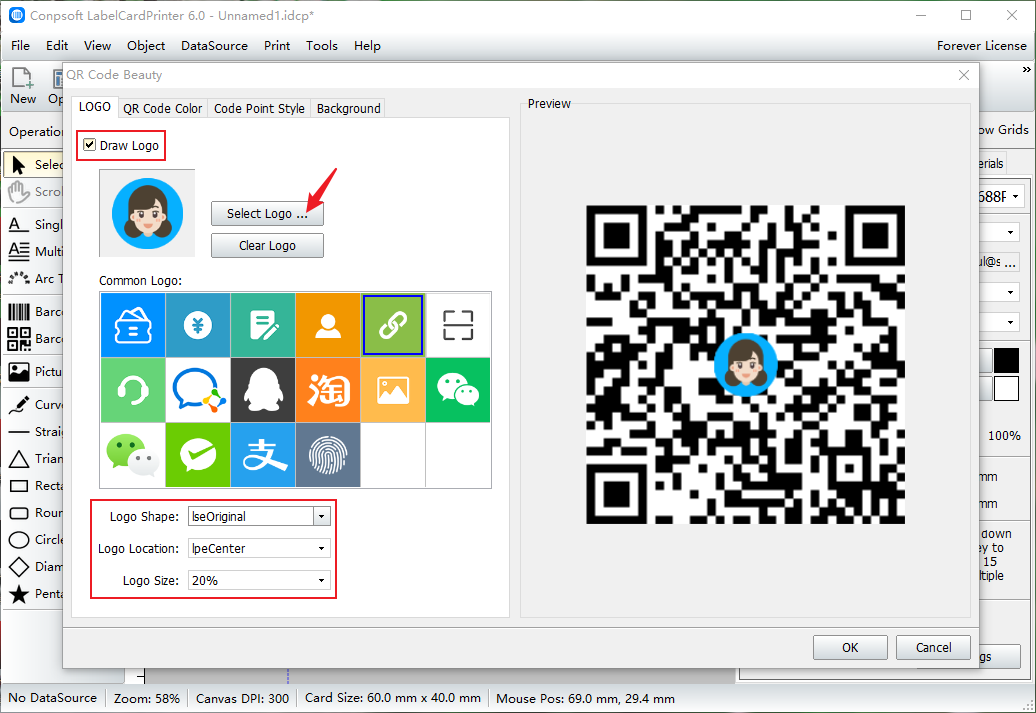This screenshot has height=713, width=1036.
Task: Choose the blue Alipay logo
Action: point(263,455)
